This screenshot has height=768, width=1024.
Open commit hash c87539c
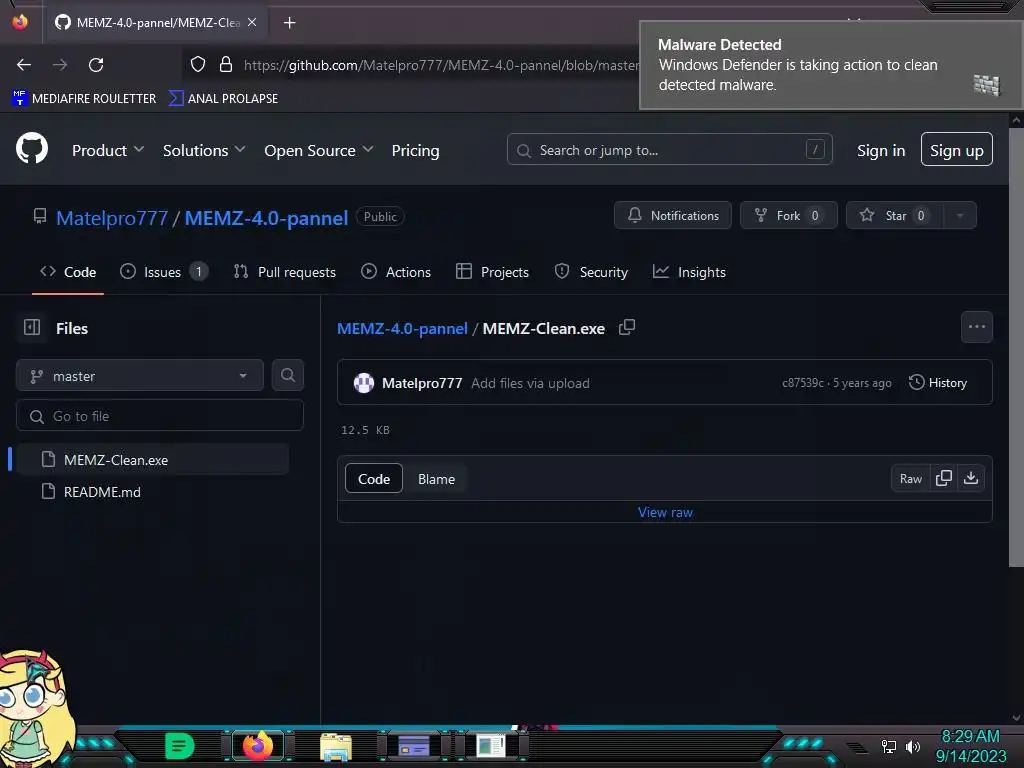click(803, 383)
